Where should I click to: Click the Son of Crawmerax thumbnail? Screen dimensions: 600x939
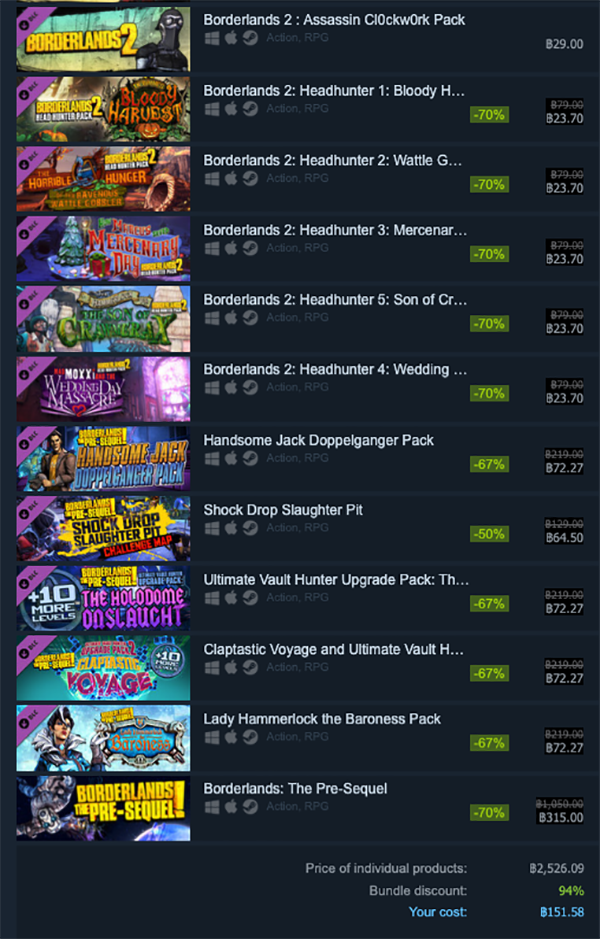click(104, 319)
